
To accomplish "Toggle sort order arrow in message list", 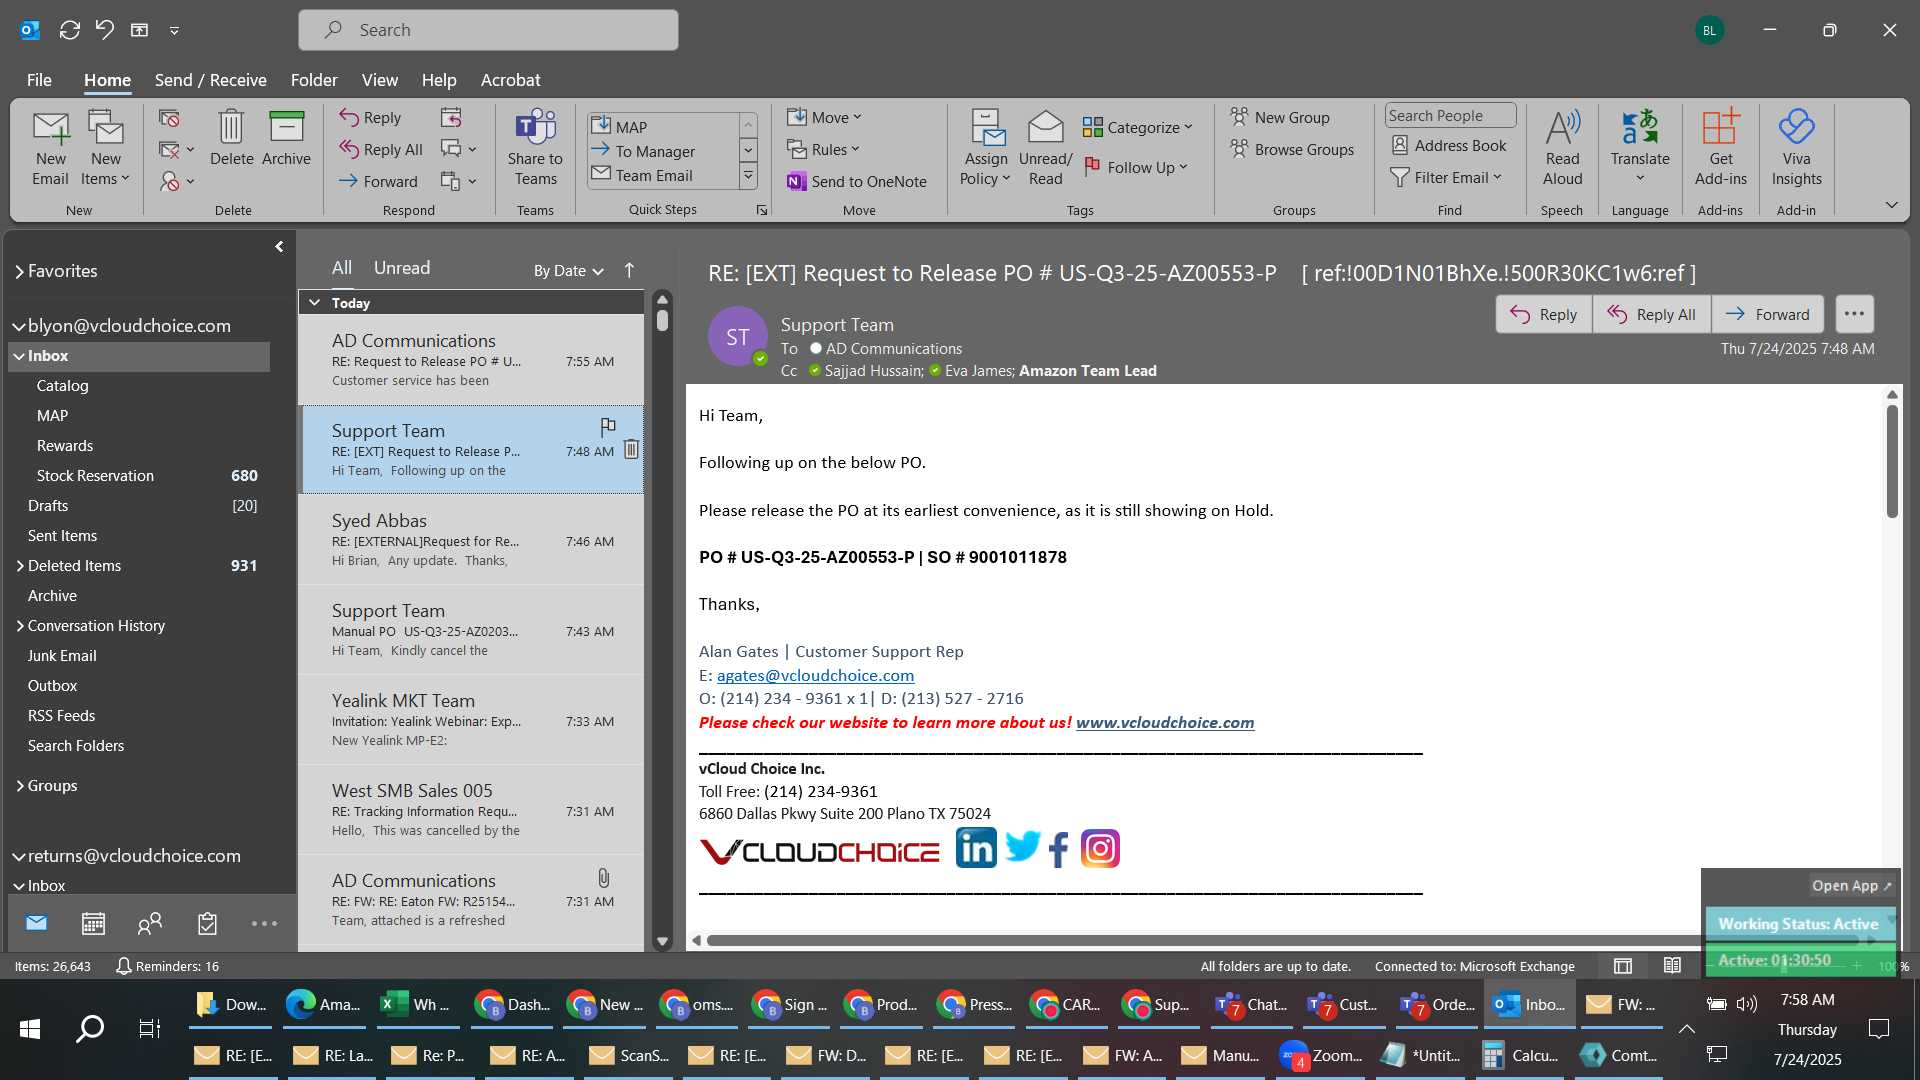I will [x=629, y=270].
